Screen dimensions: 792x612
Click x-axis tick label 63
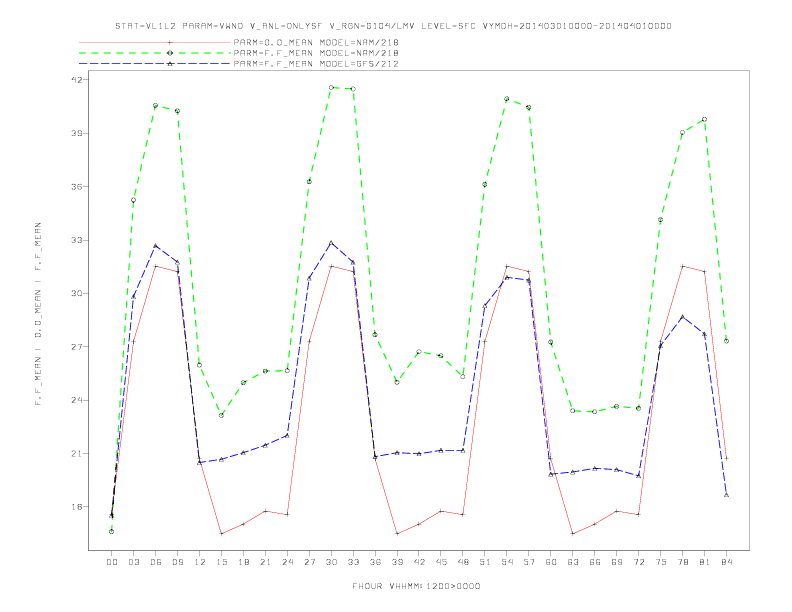(573, 562)
